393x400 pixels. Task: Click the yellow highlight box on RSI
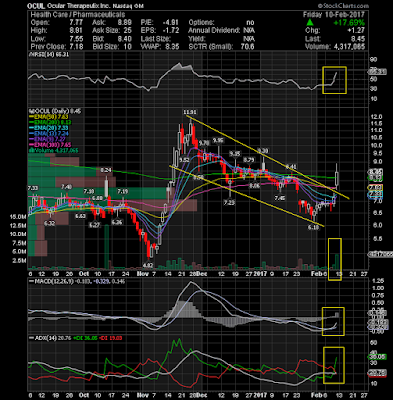pos(334,80)
